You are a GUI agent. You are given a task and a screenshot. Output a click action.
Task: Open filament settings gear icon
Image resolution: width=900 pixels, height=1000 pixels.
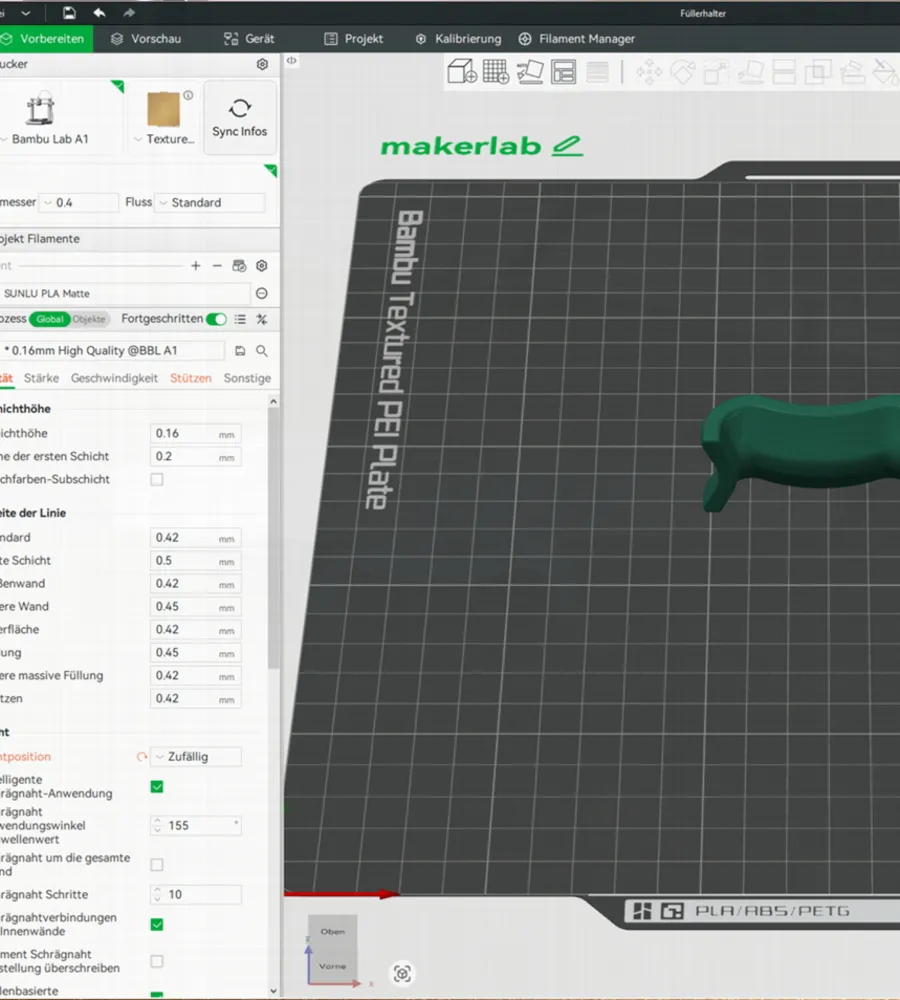click(x=262, y=266)
